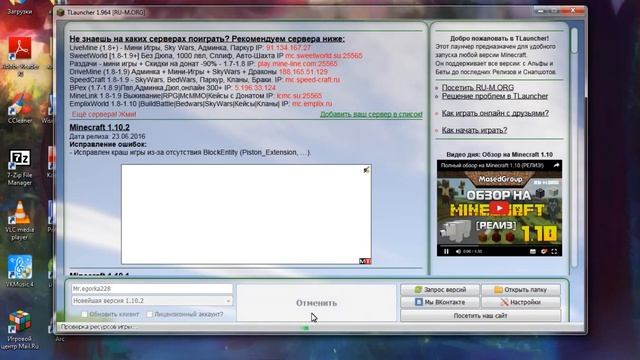Click server IP mc.speed-craft.ru
Viewport: 640px width, 360px height.
312,80
